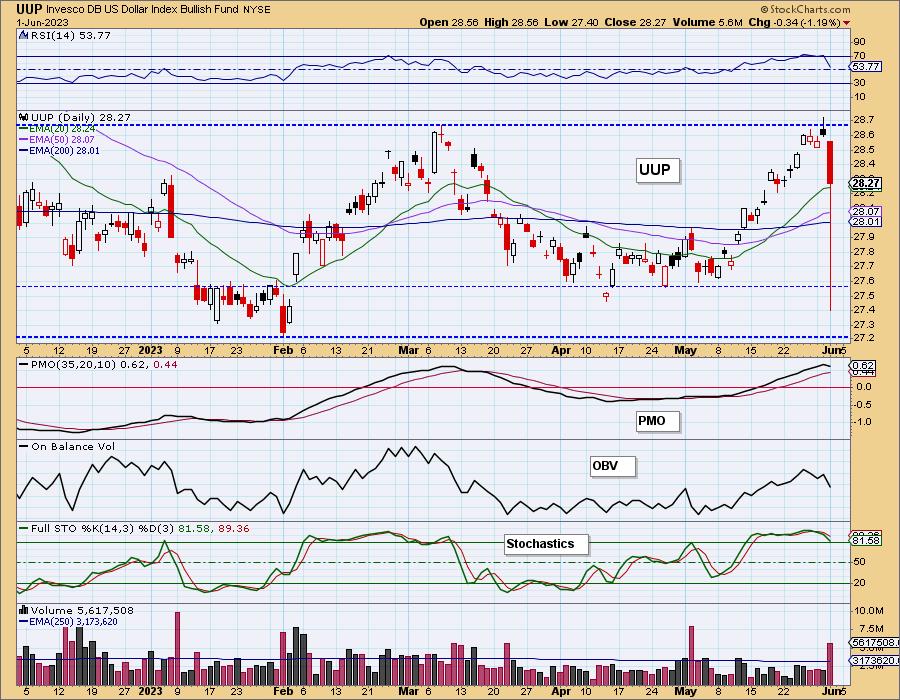900x700 pixels.
Task: Click the On Balance Vol legend text
Action: 73,446
